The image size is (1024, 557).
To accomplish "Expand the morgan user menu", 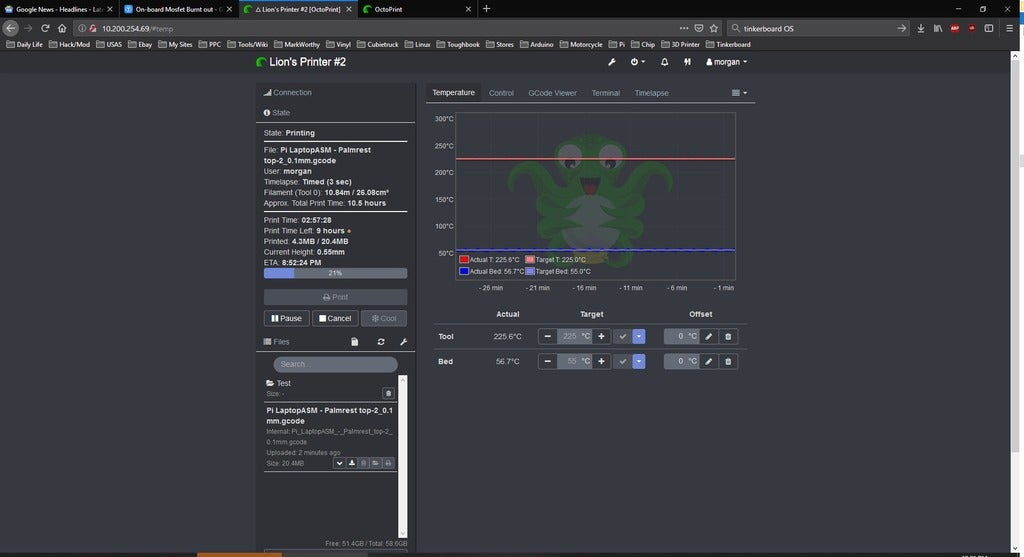I will 727,62.
